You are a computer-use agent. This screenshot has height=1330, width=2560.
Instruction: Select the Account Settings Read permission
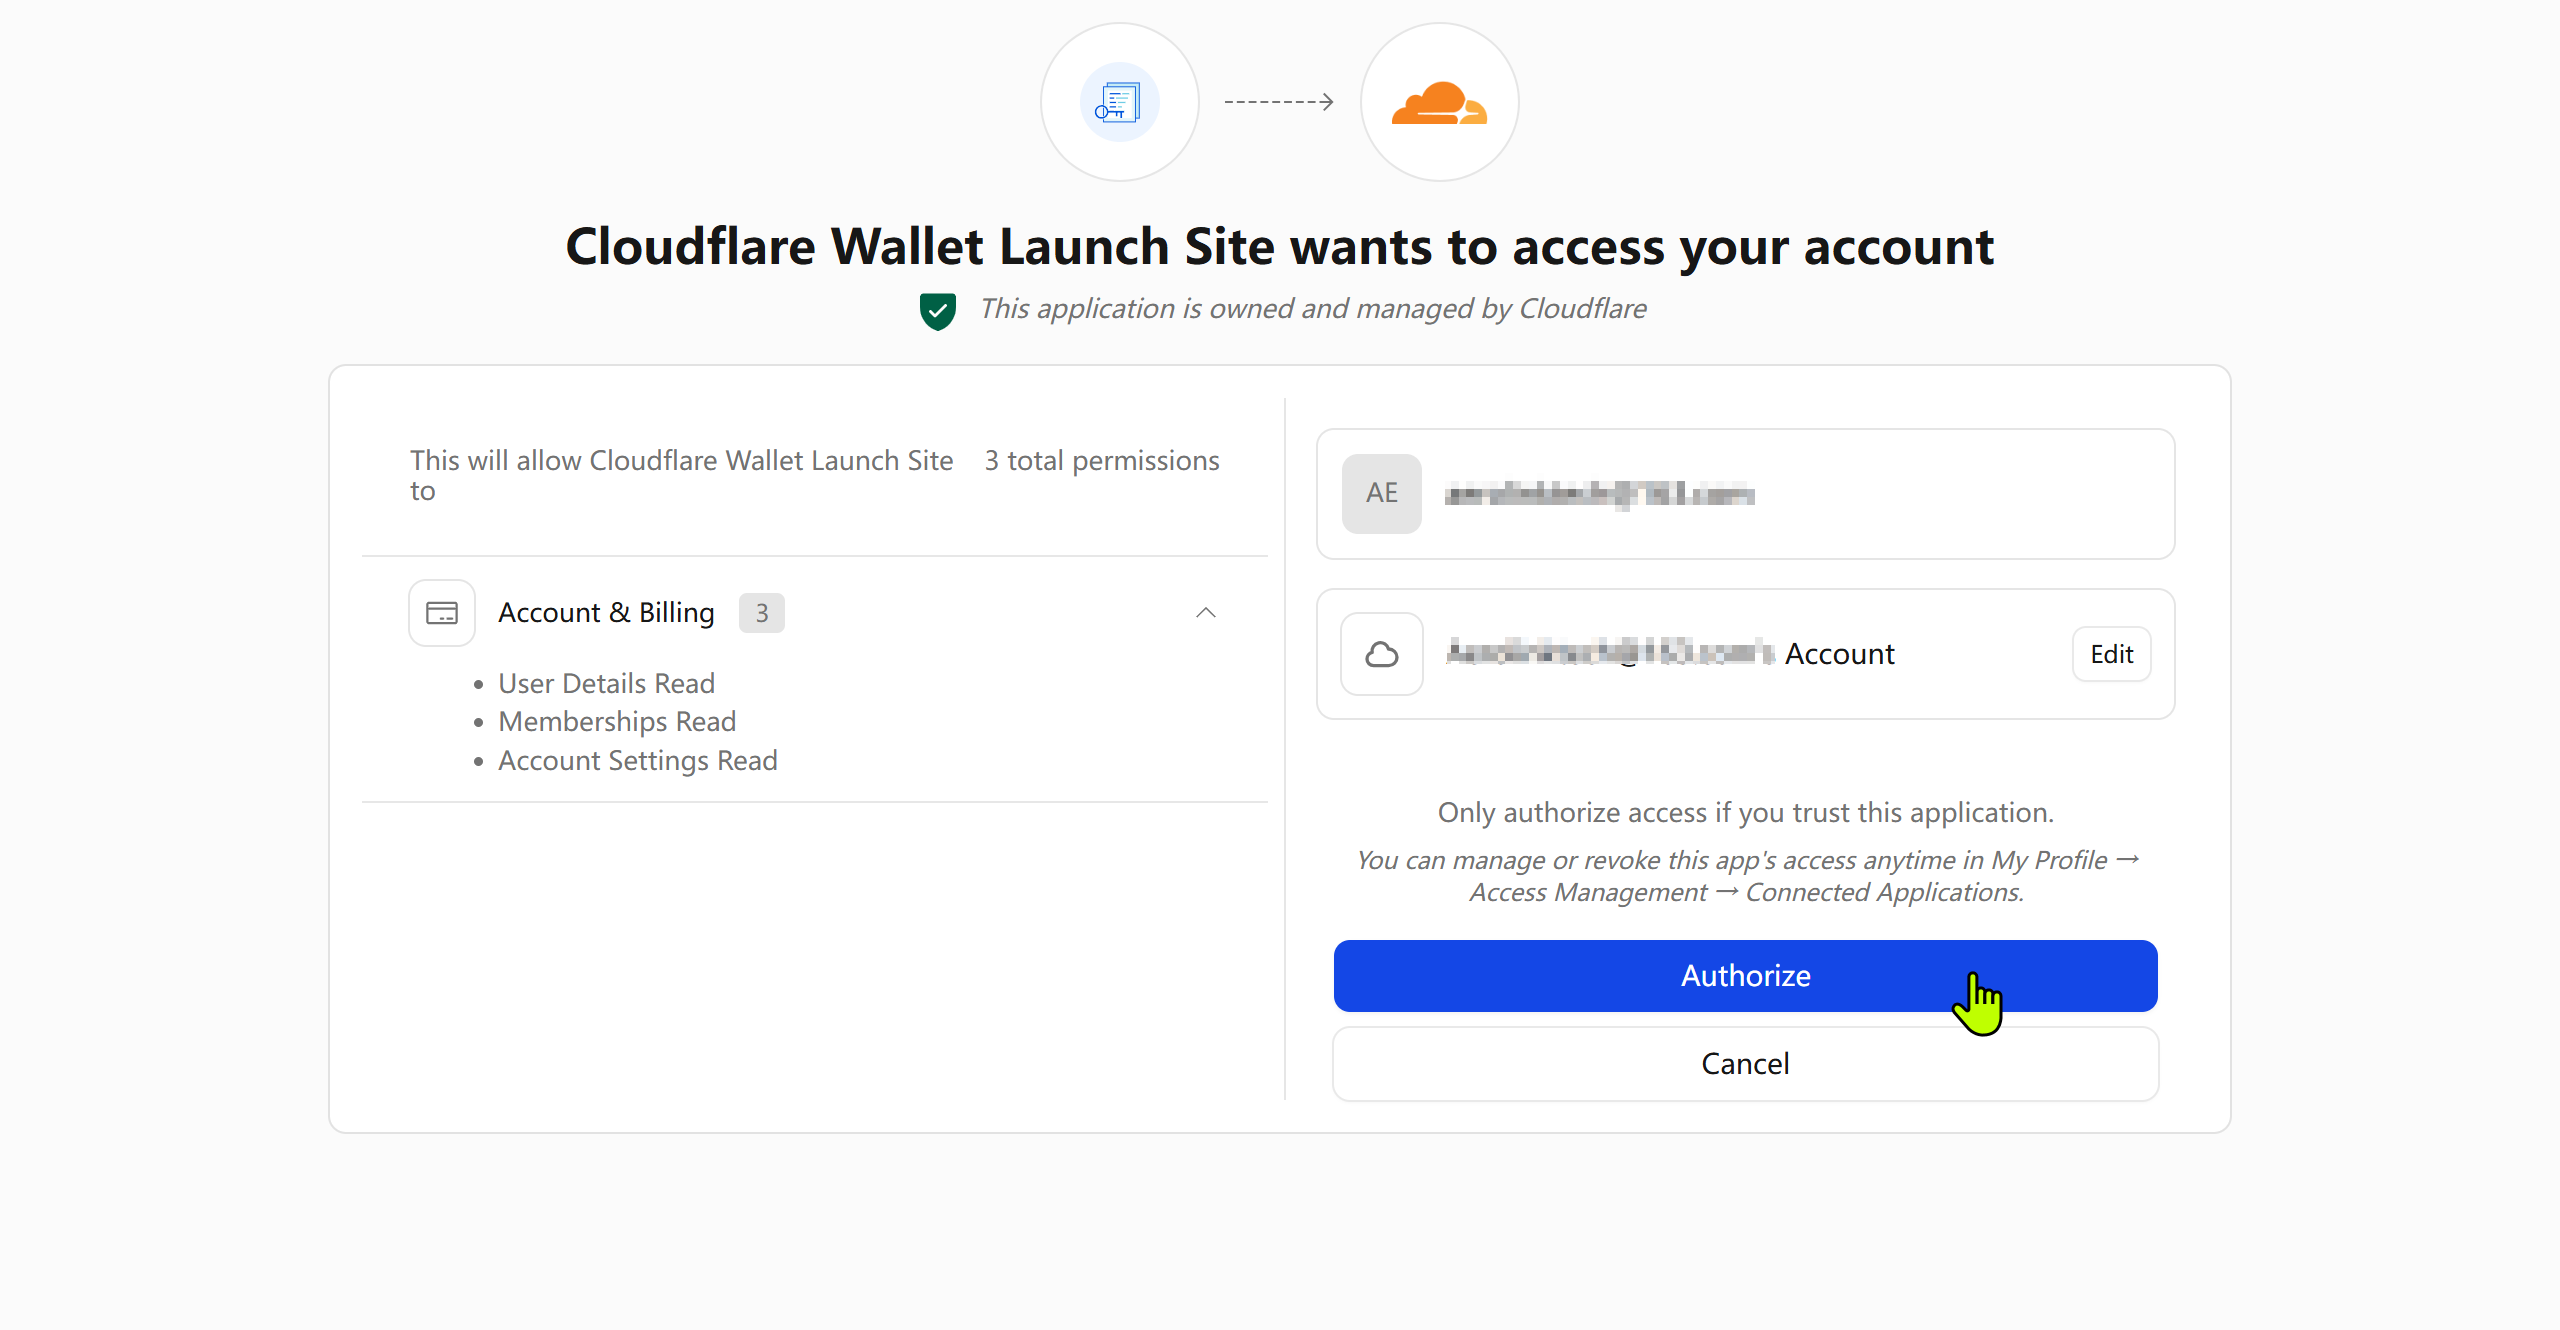click(x=638, y=760)
